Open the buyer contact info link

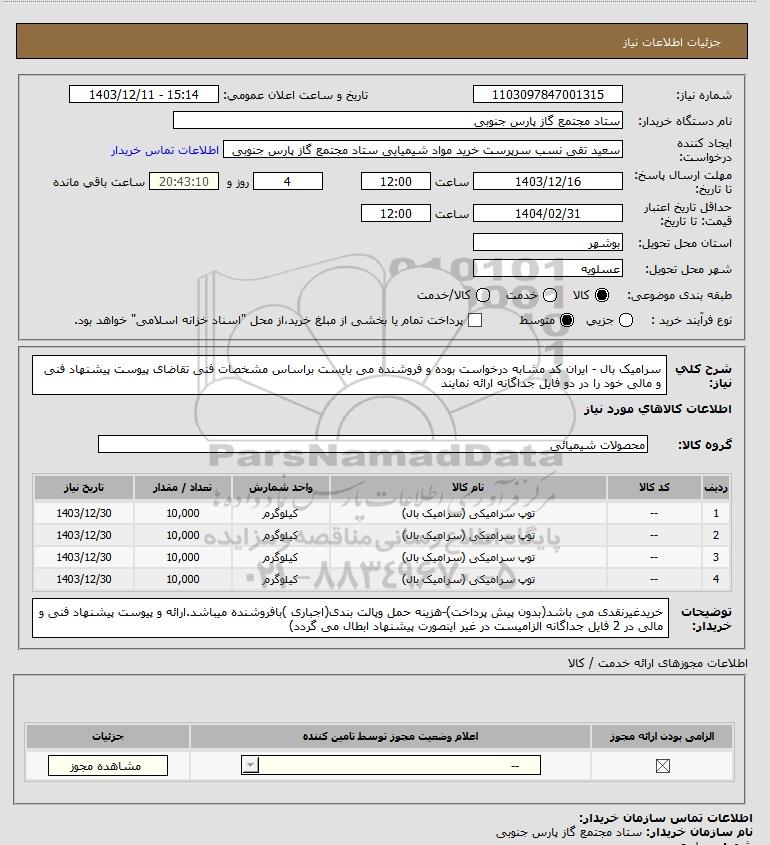coord(165,150)
